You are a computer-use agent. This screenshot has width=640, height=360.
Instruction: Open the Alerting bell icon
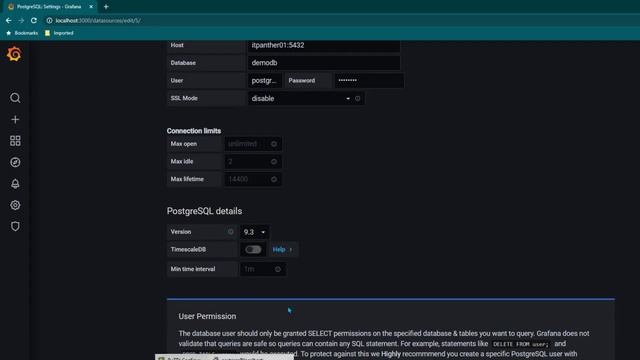(15, 184)
